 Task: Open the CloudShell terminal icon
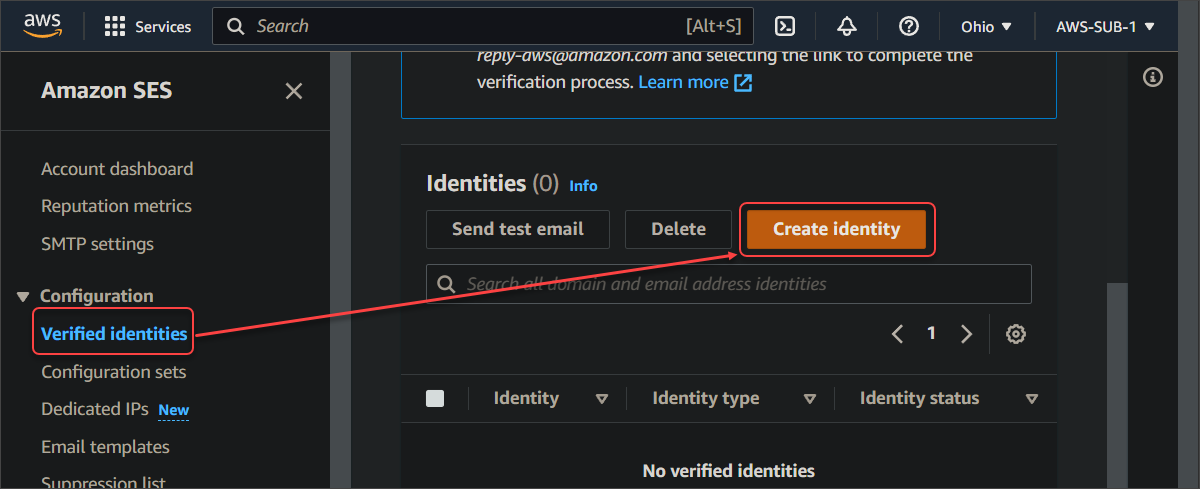click(x=786, y=26)
